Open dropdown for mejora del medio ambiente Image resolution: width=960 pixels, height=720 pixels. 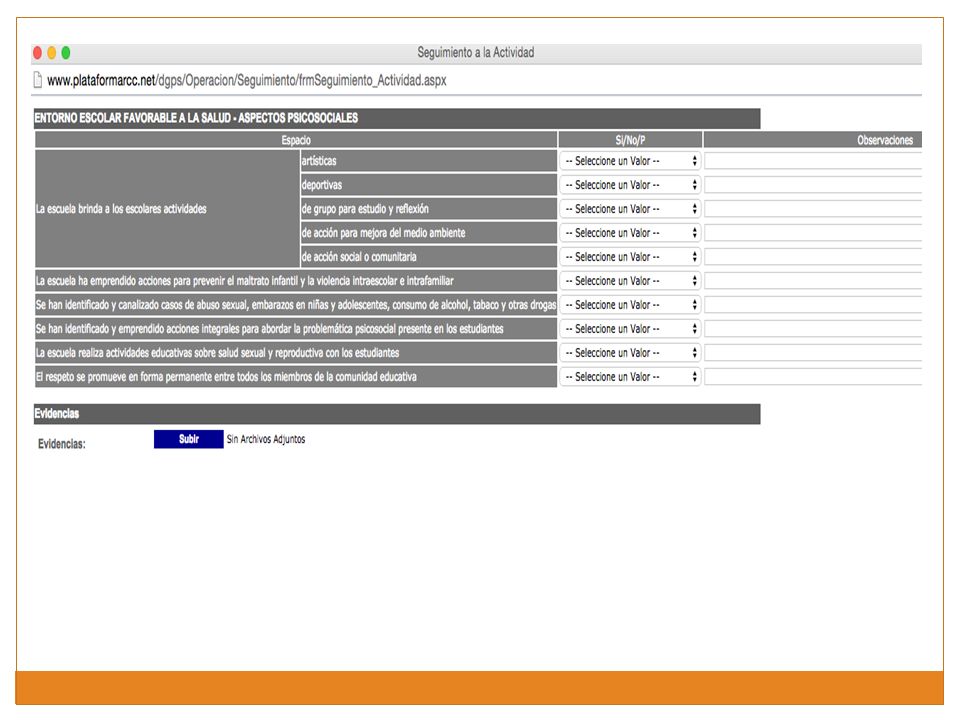(630, 233)
